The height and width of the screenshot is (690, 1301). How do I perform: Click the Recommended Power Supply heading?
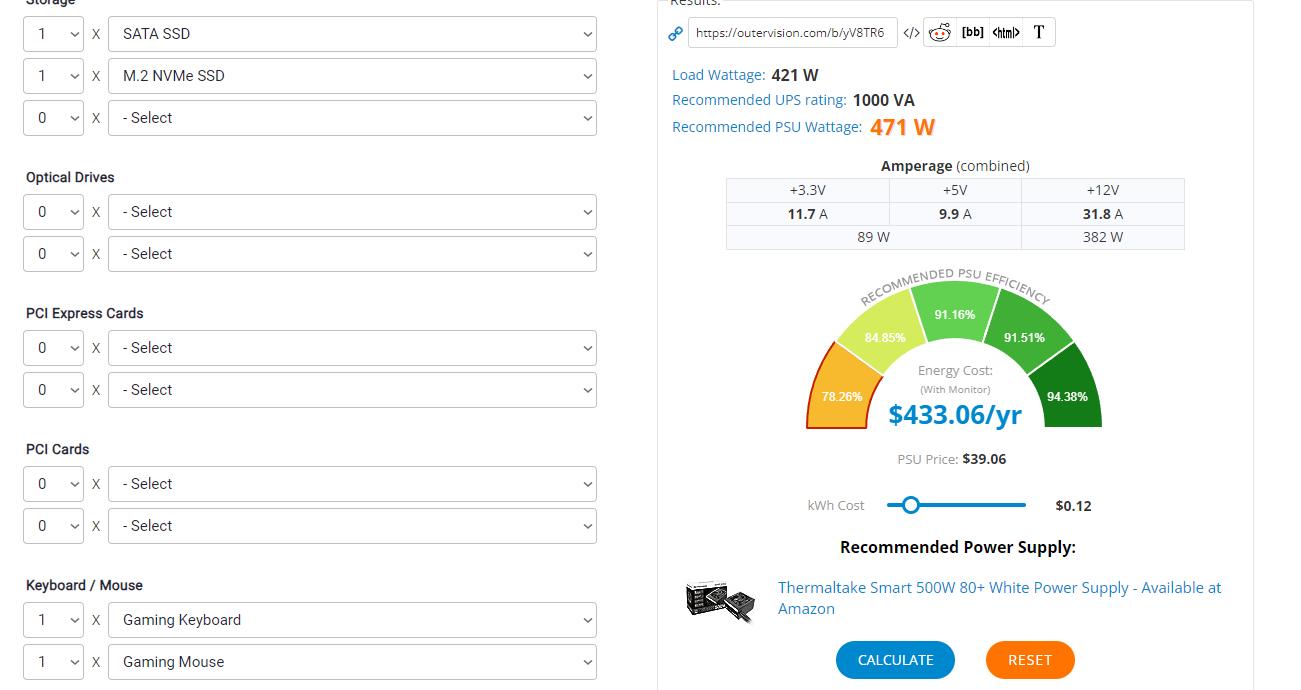point(958,547)
